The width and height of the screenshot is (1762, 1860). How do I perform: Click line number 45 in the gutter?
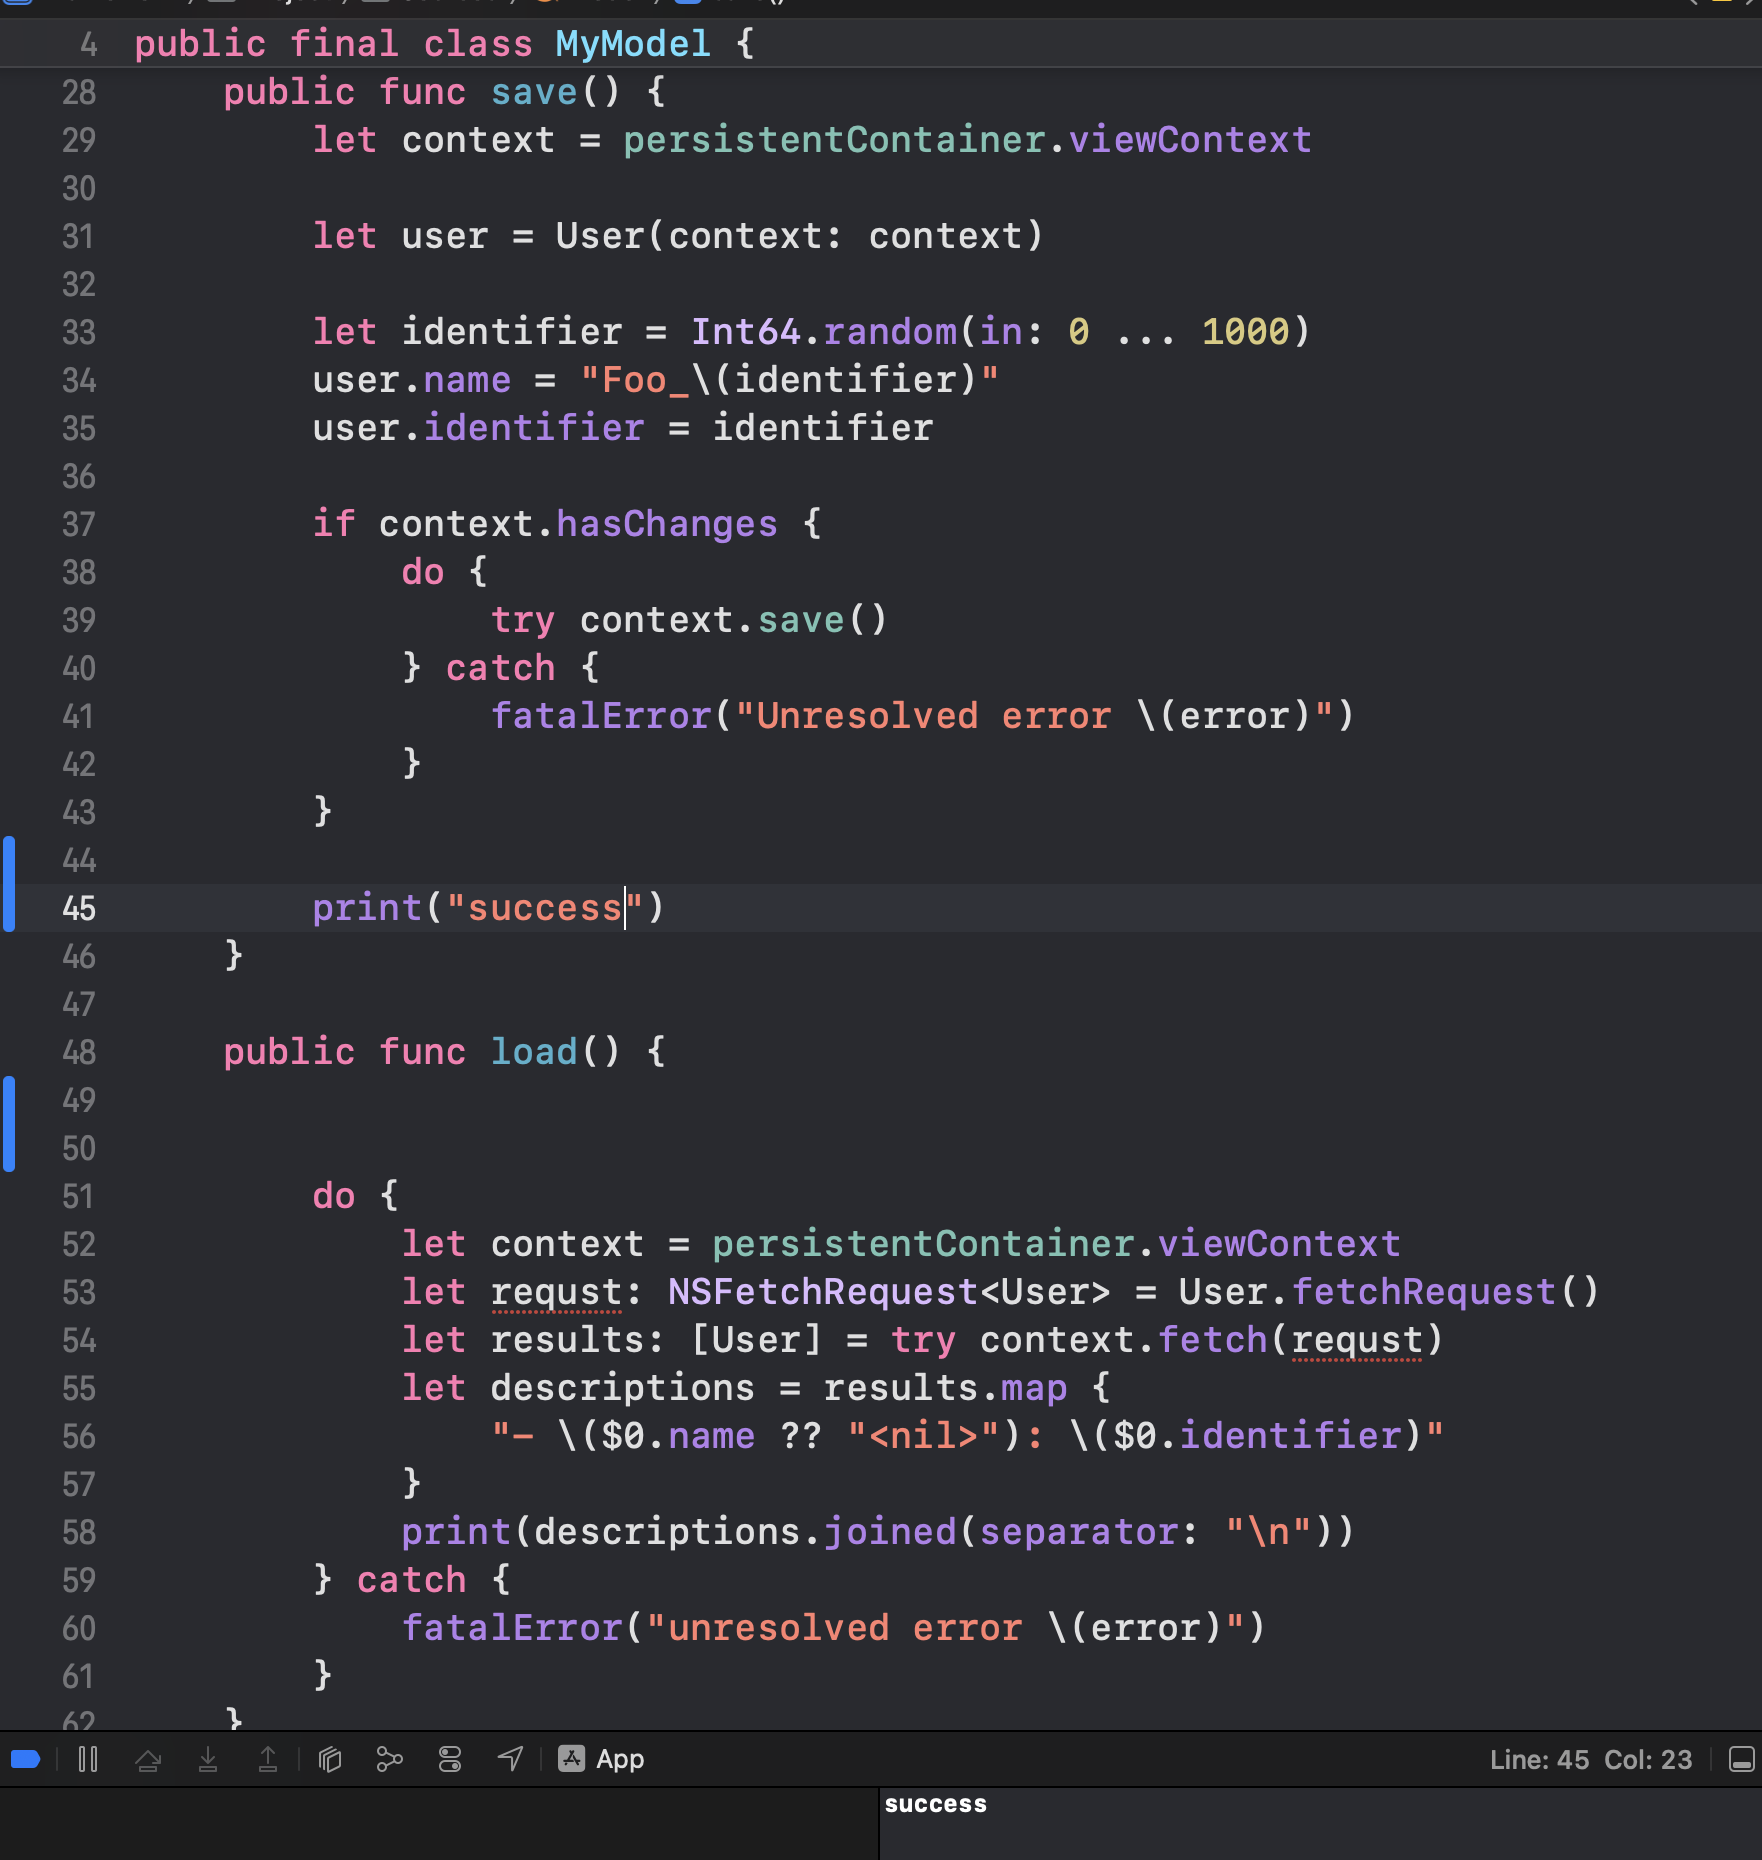coord(79,908)
